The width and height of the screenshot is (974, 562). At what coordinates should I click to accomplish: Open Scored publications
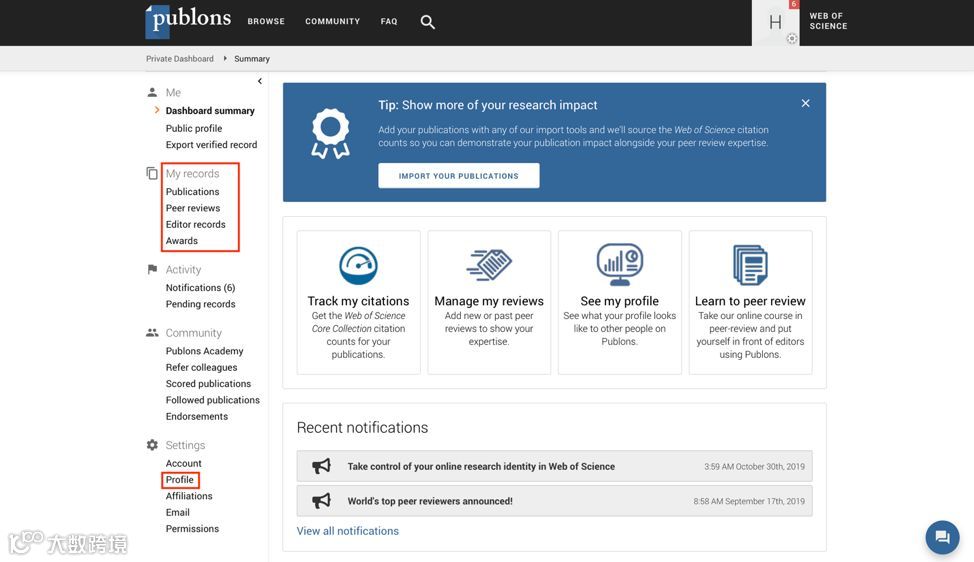(208, 384)
